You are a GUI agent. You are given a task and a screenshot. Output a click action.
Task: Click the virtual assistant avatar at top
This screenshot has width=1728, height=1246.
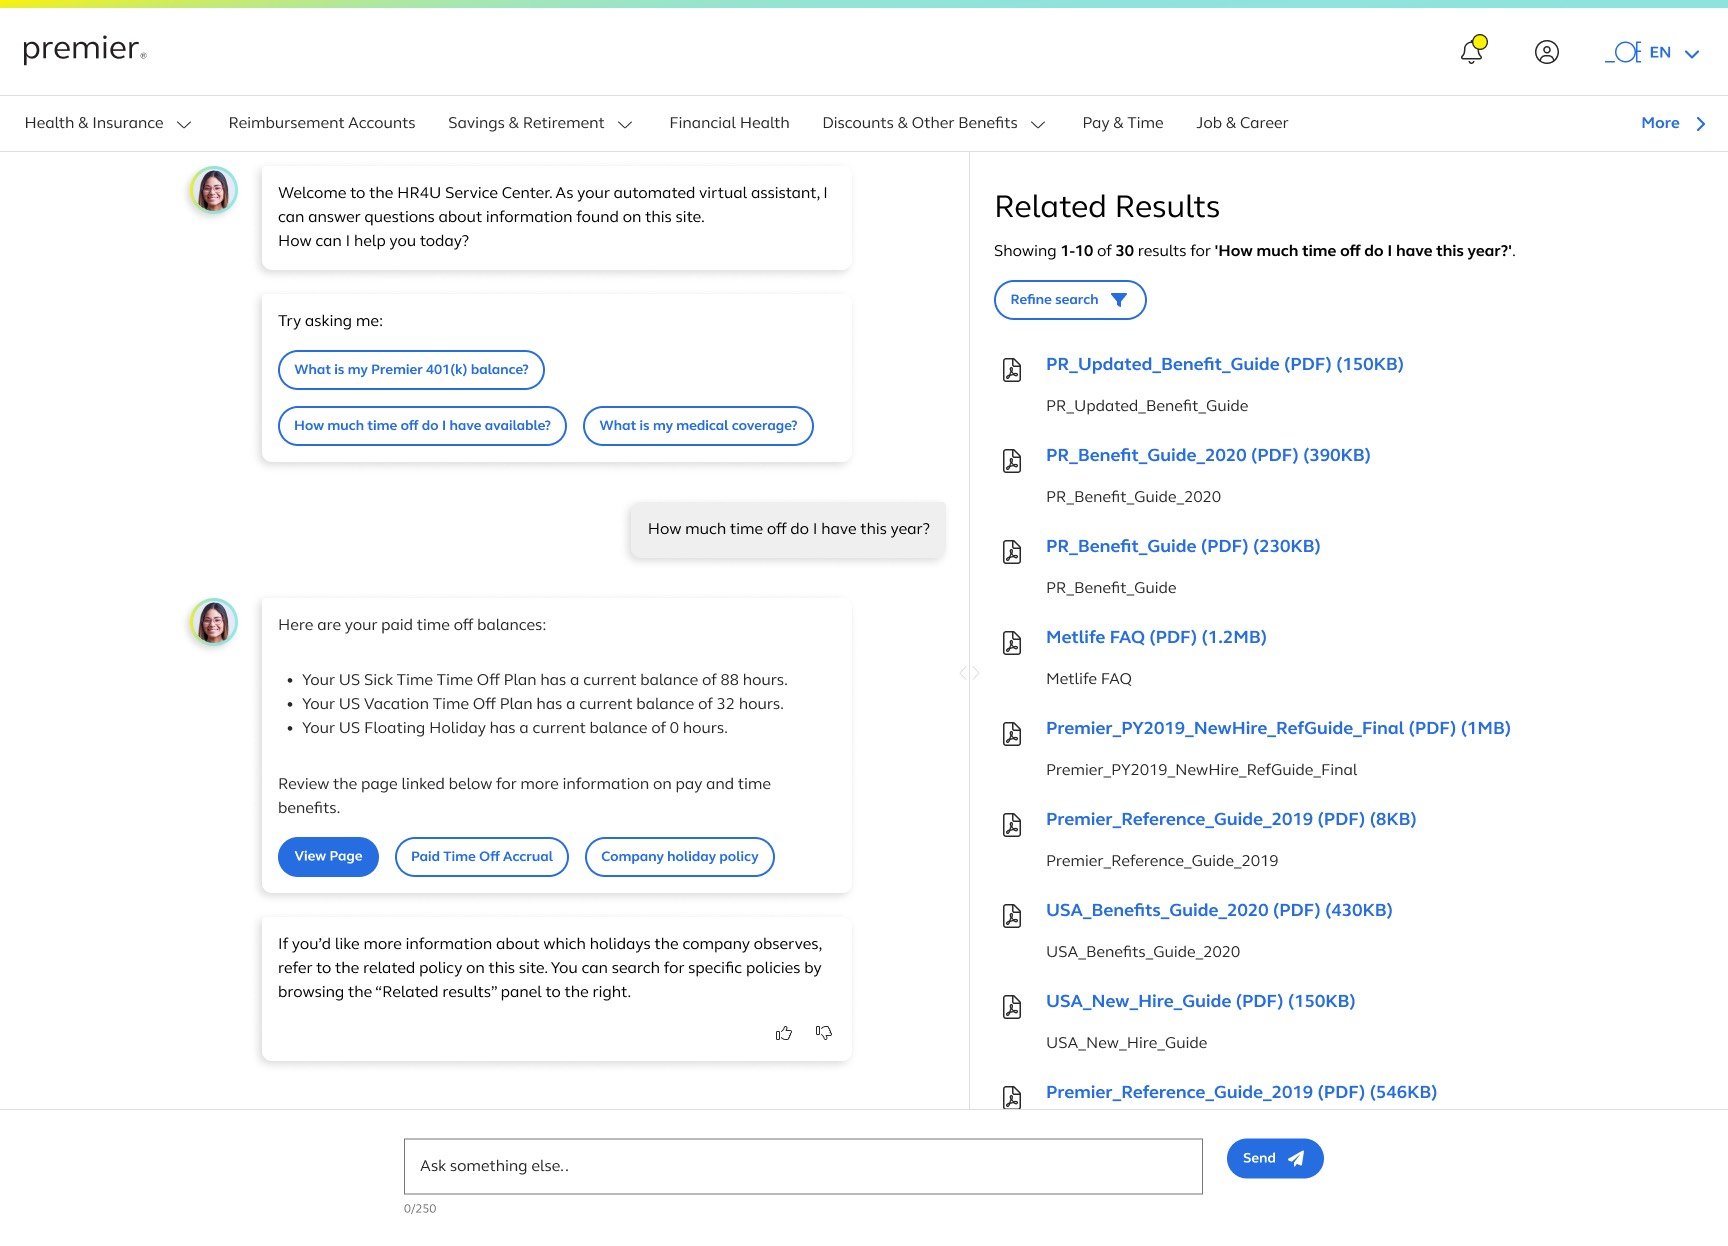(x=213, y=190)
